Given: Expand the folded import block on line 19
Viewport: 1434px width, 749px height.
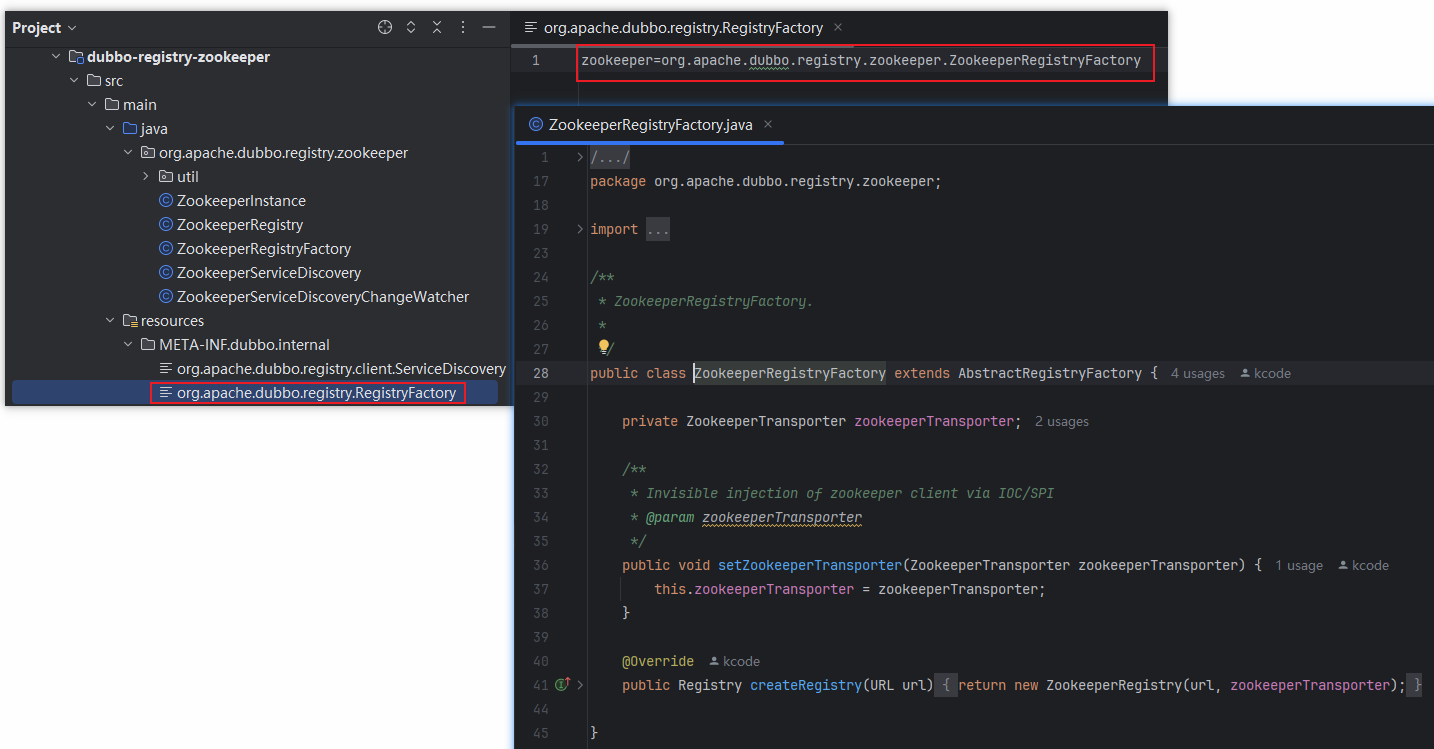Looking at the screenshot, I should (580, 229).
